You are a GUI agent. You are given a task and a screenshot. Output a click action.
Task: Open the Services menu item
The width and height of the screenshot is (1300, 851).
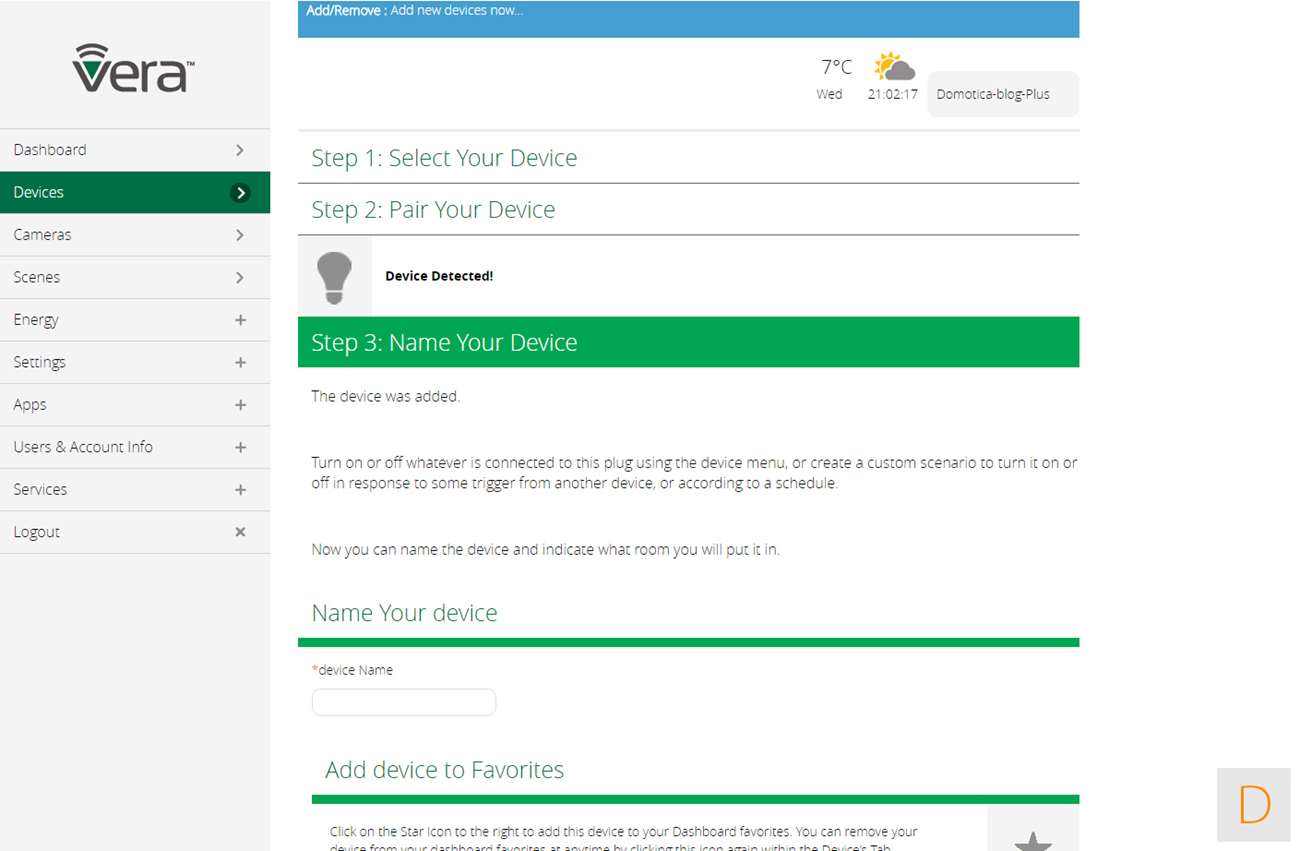tap(40, 490)
